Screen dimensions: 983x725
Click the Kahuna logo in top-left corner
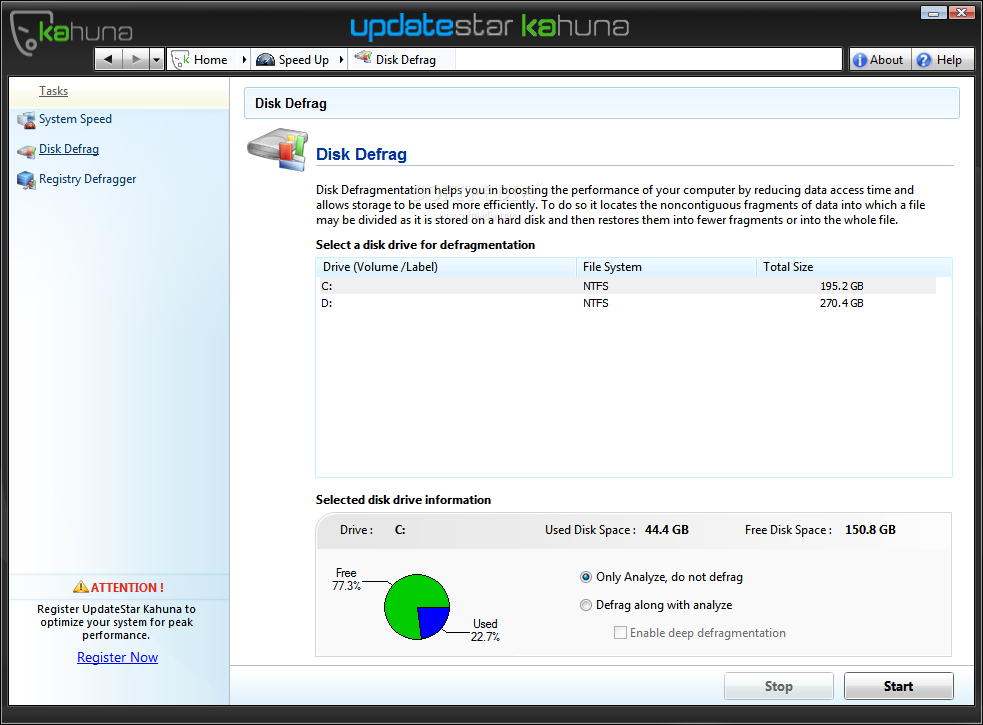71,32
